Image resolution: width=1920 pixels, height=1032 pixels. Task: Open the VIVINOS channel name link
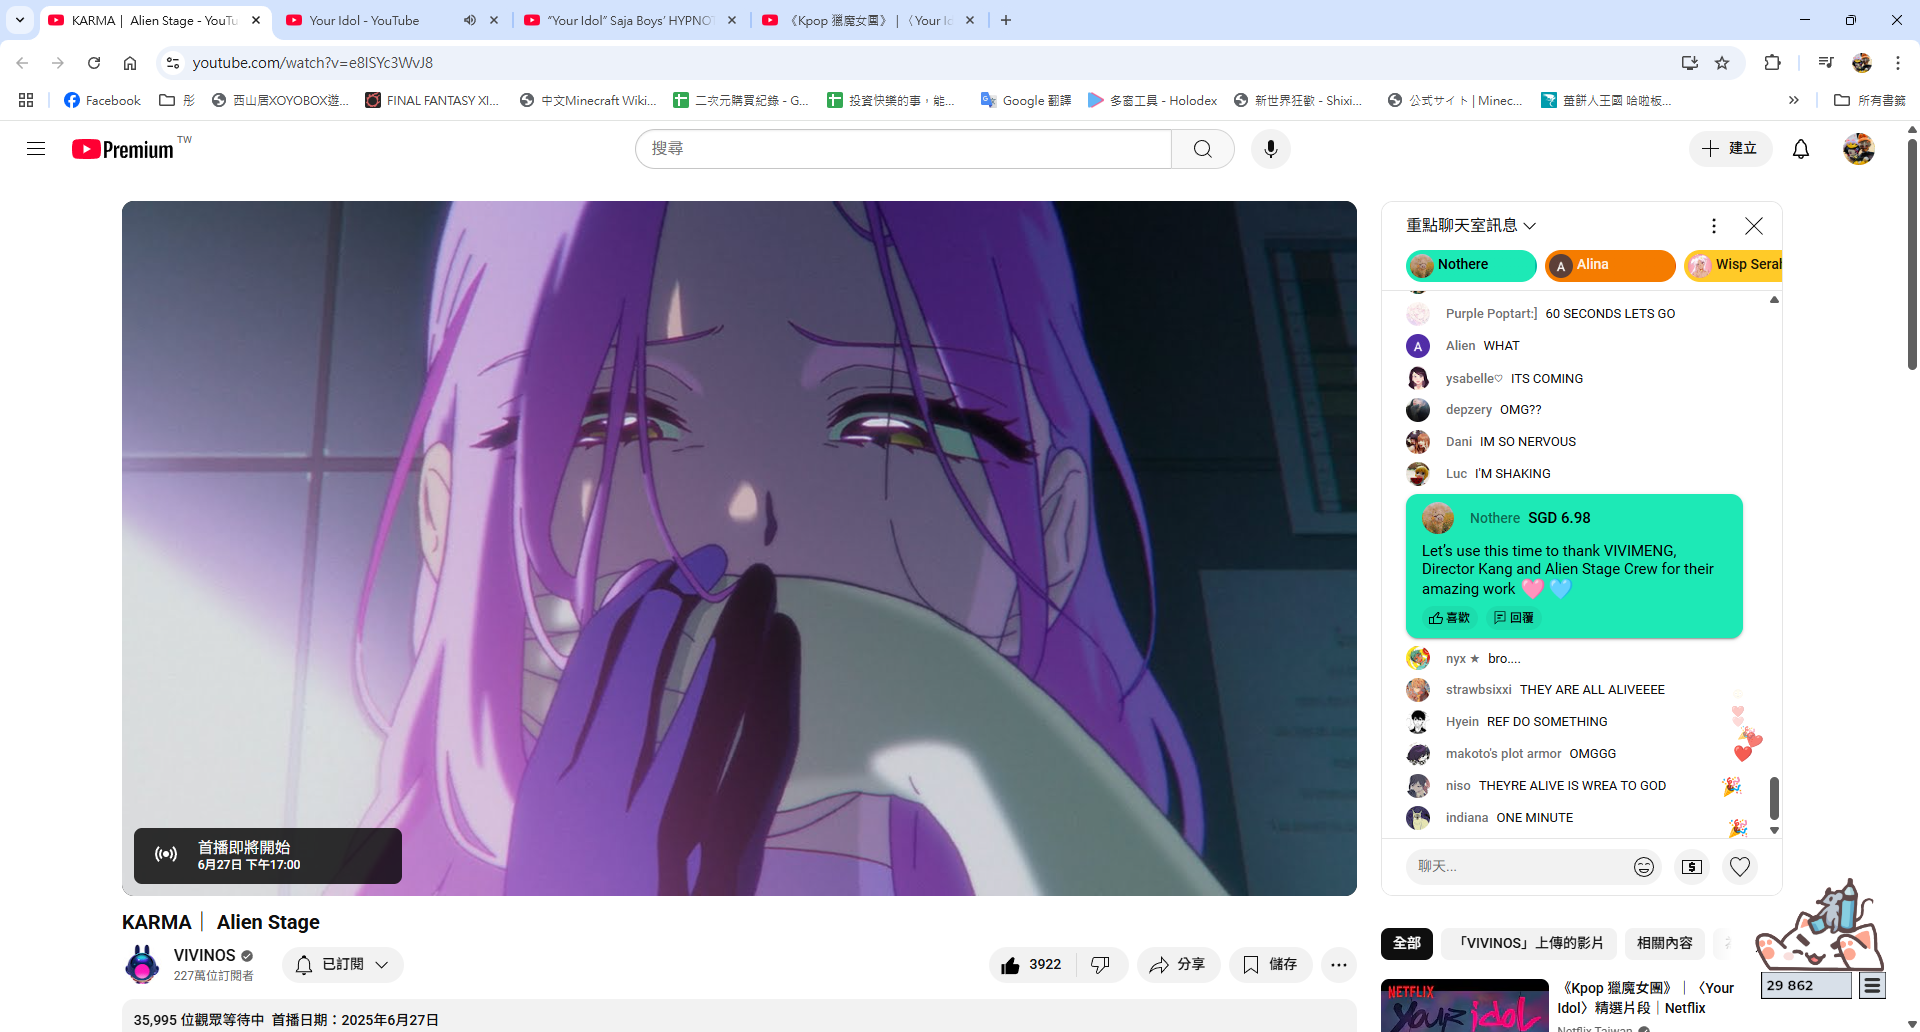point(204,955)
